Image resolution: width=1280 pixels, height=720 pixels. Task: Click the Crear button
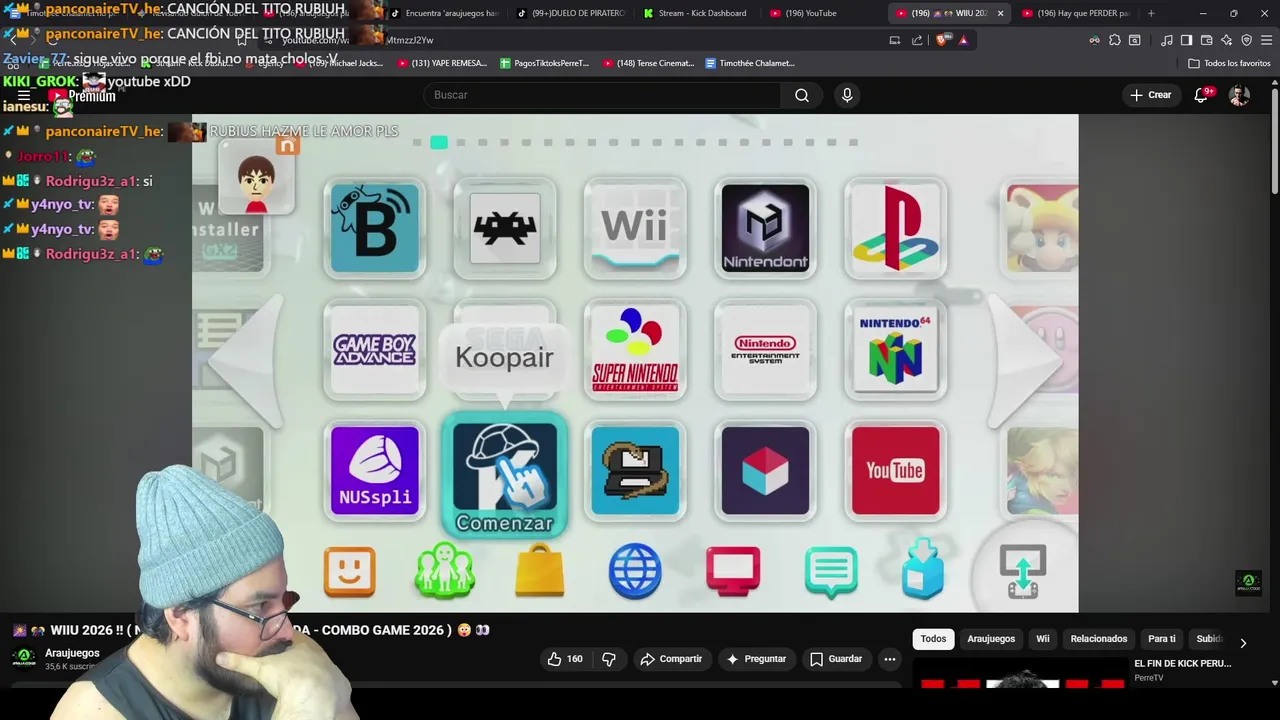tap(1150, 95)
